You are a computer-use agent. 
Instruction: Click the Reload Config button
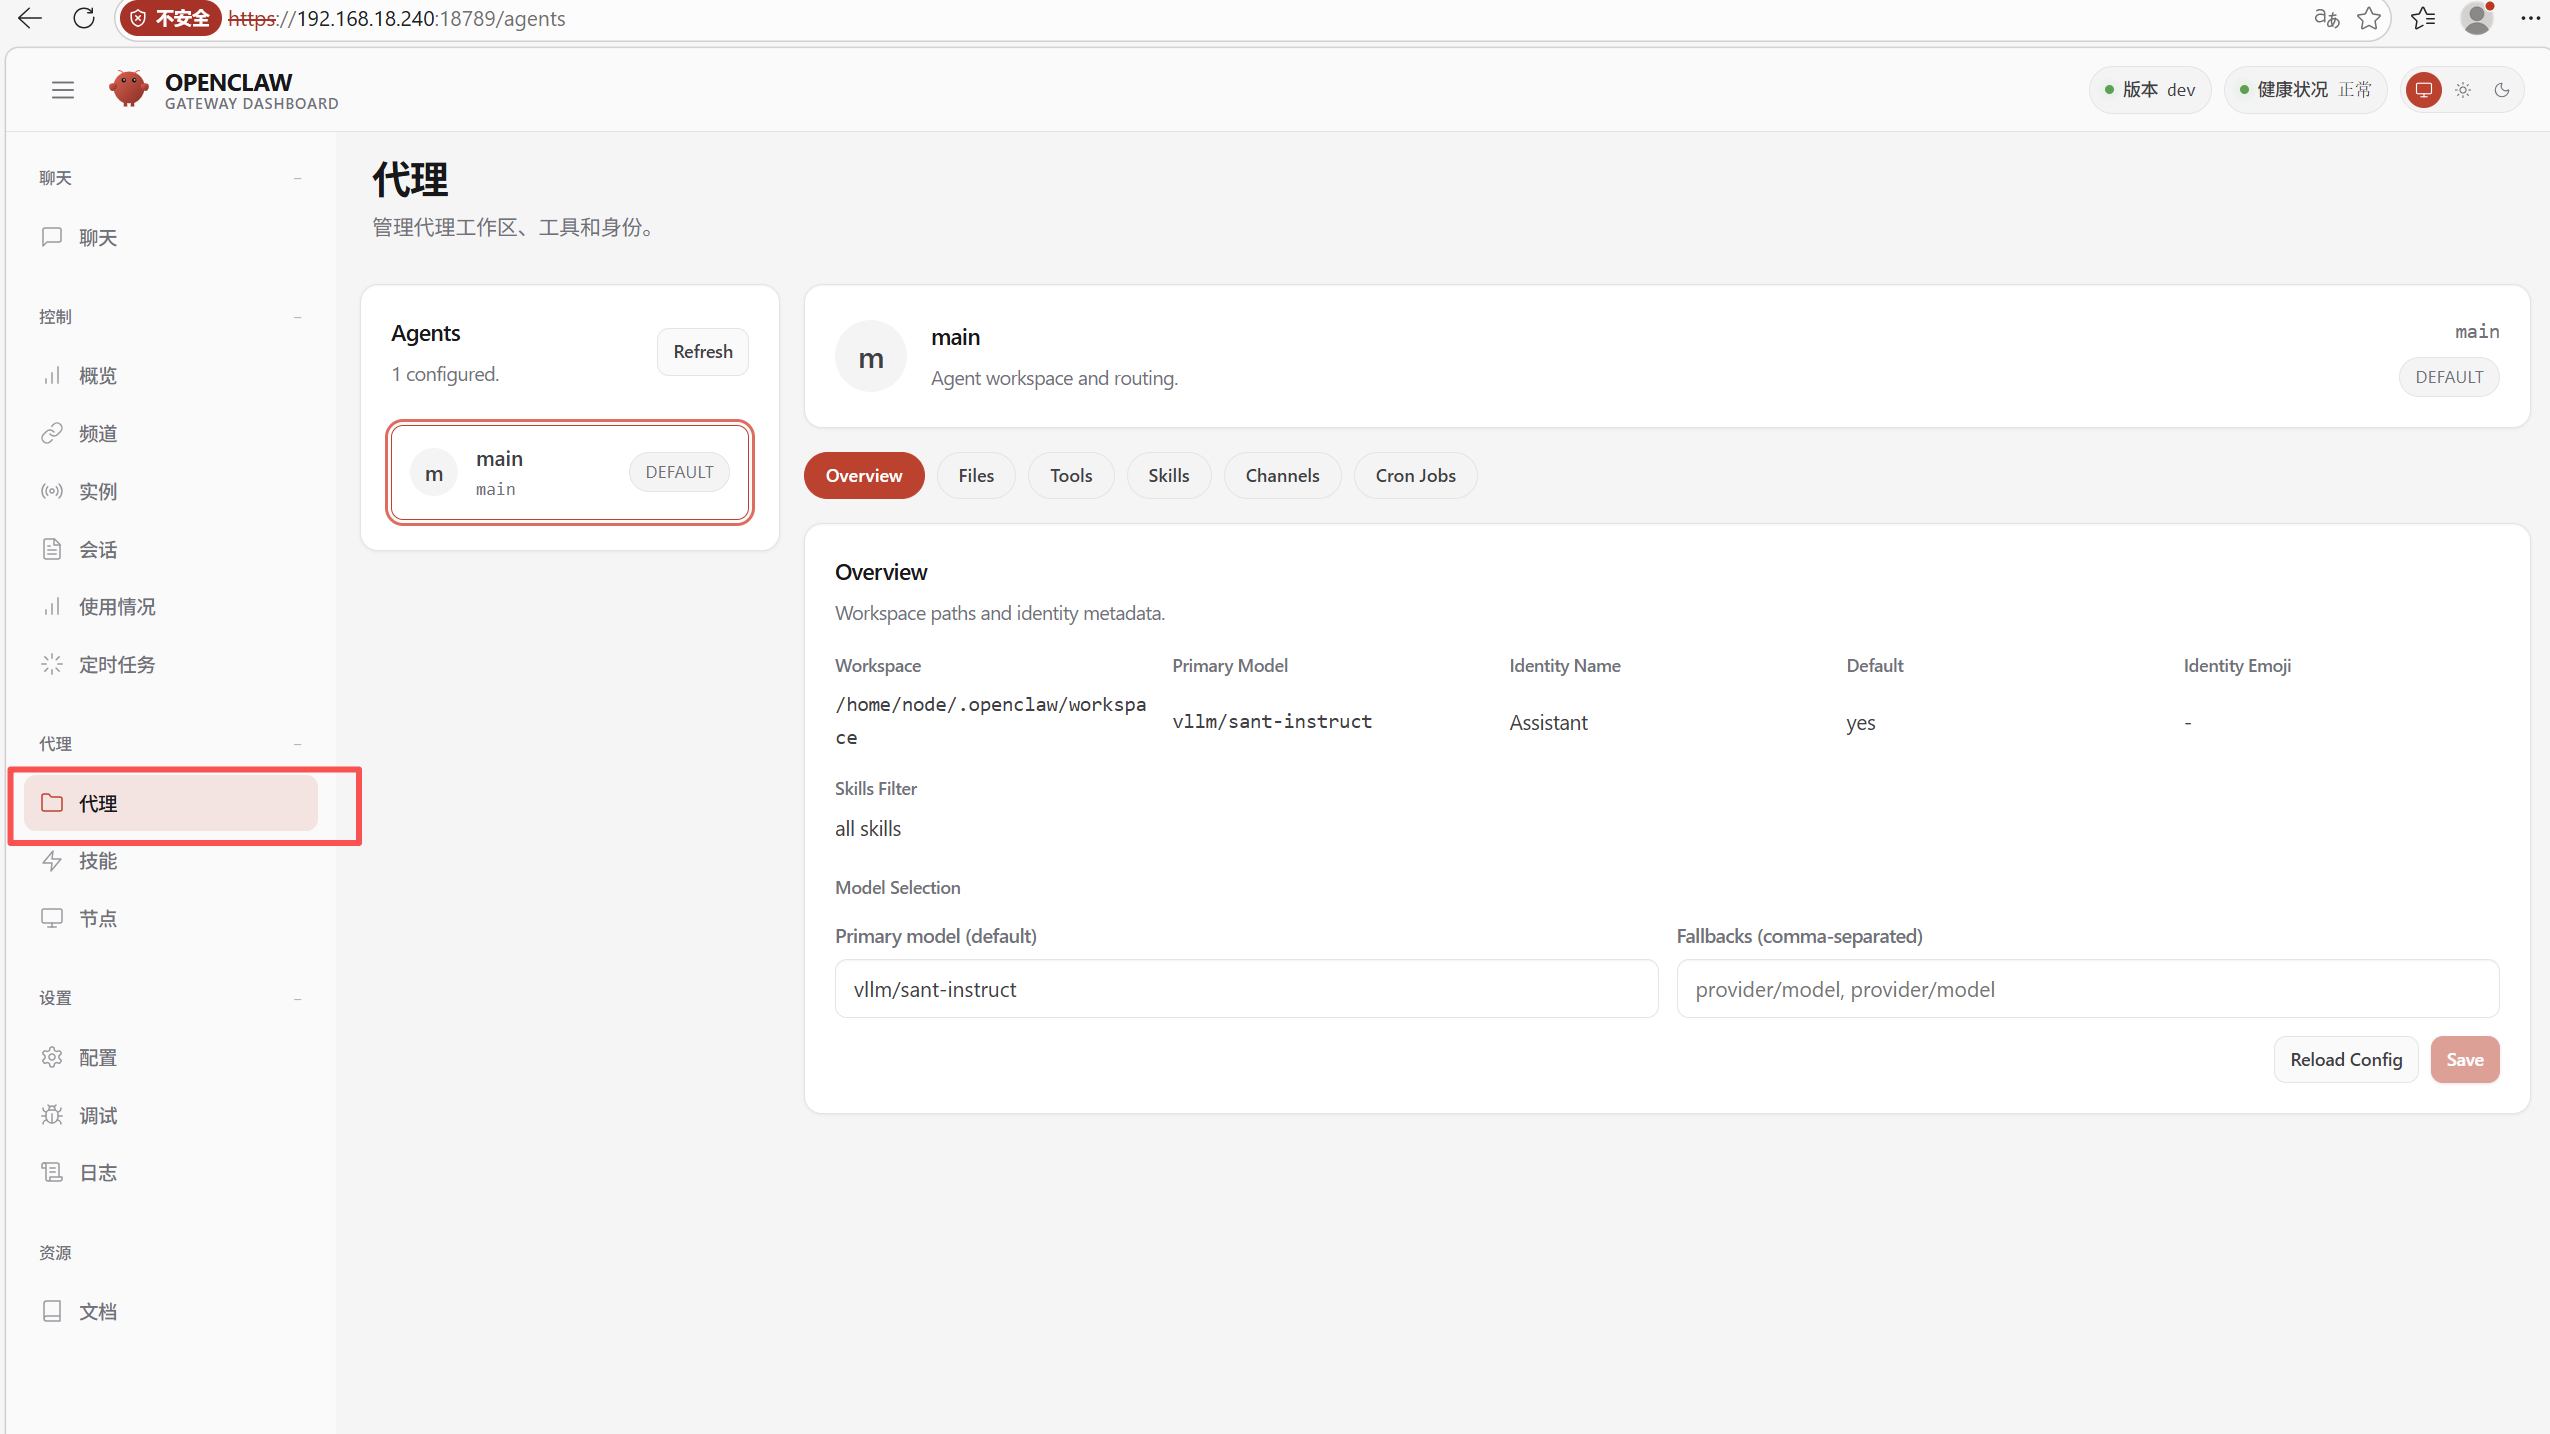(2345, 1059)
